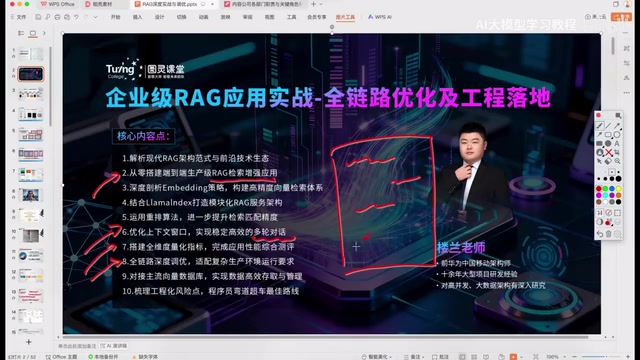Click the 批注 comments button in status bar
This screenshot has height=360, width=640.
point(440,356)
